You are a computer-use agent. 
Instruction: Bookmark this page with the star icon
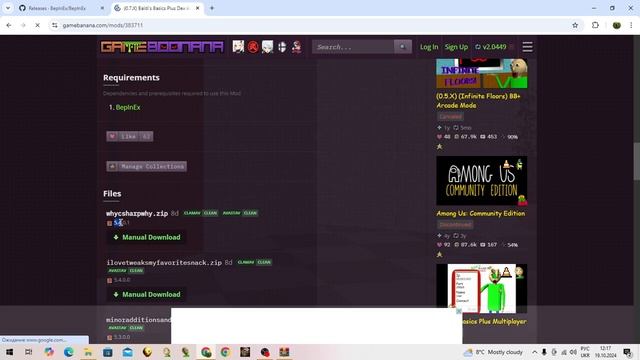(x=575, y=25)
